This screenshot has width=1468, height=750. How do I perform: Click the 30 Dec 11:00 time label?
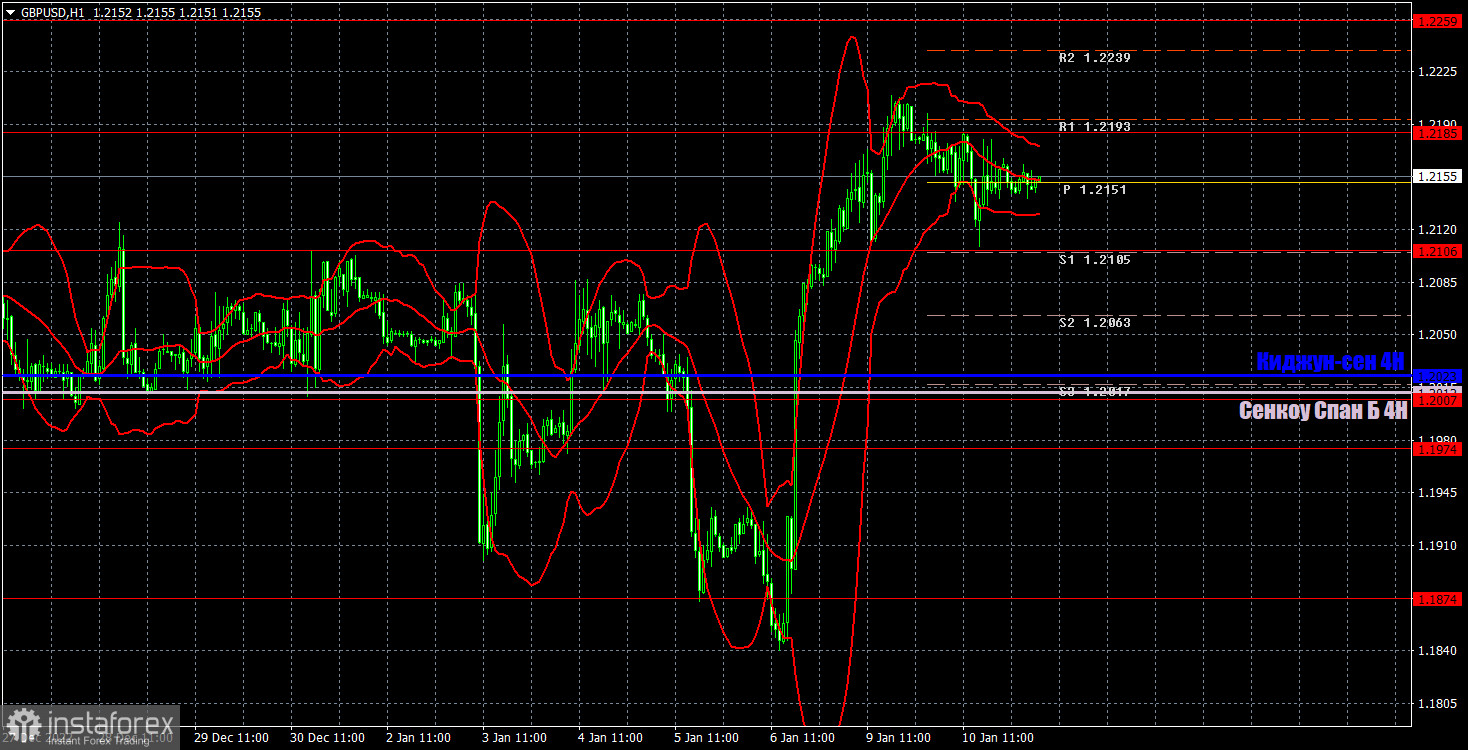pos(328,738)
